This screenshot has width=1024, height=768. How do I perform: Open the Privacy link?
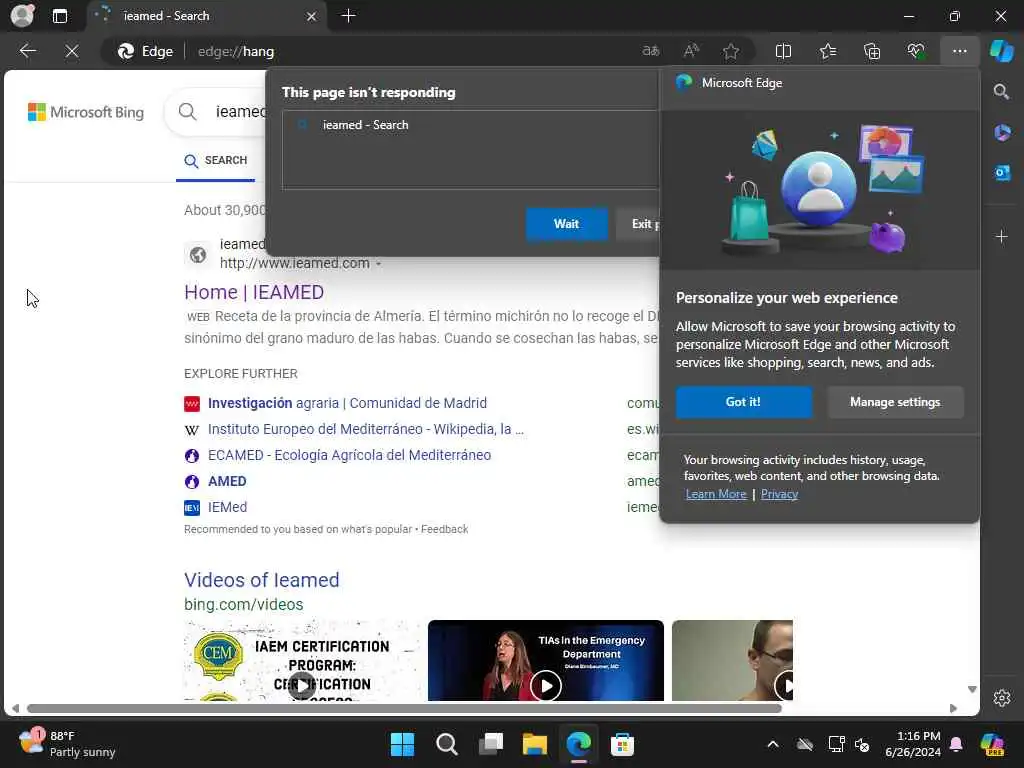coord(779,494)
